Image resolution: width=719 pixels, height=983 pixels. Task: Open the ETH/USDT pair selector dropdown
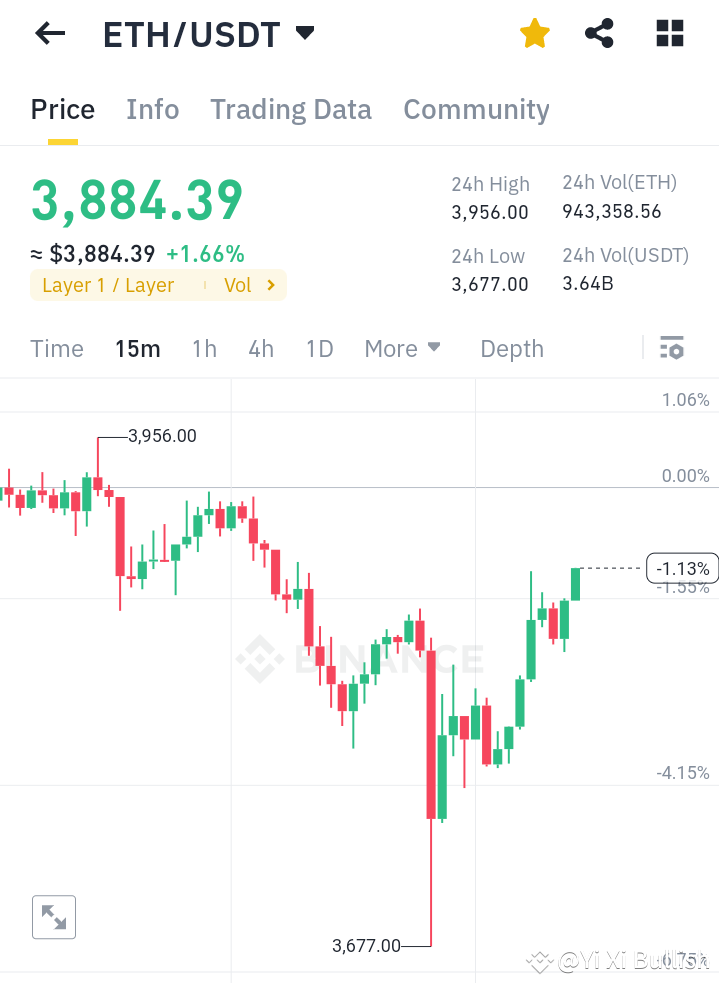304,33
